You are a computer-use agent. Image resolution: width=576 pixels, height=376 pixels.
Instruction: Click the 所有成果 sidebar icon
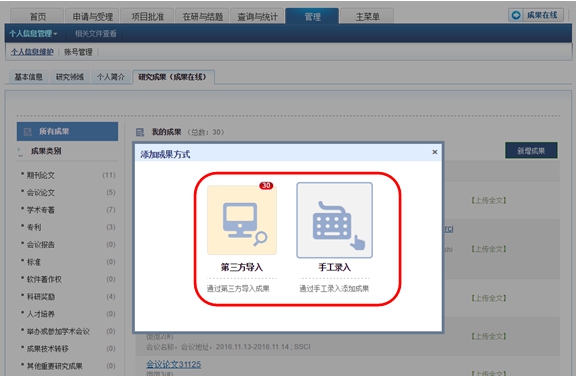point(28,131)
